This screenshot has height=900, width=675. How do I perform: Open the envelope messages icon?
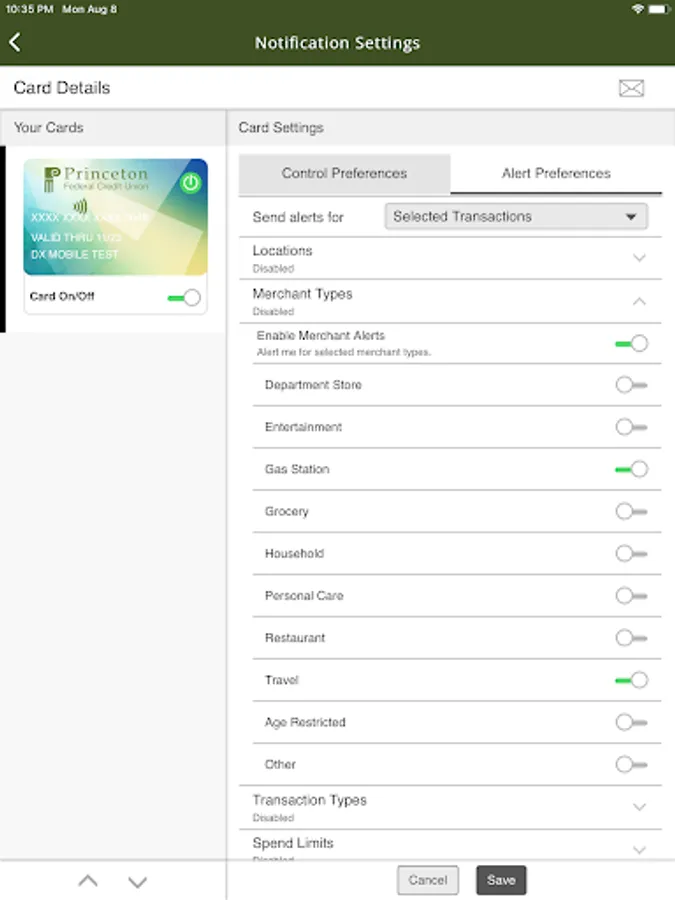[631, 88]
